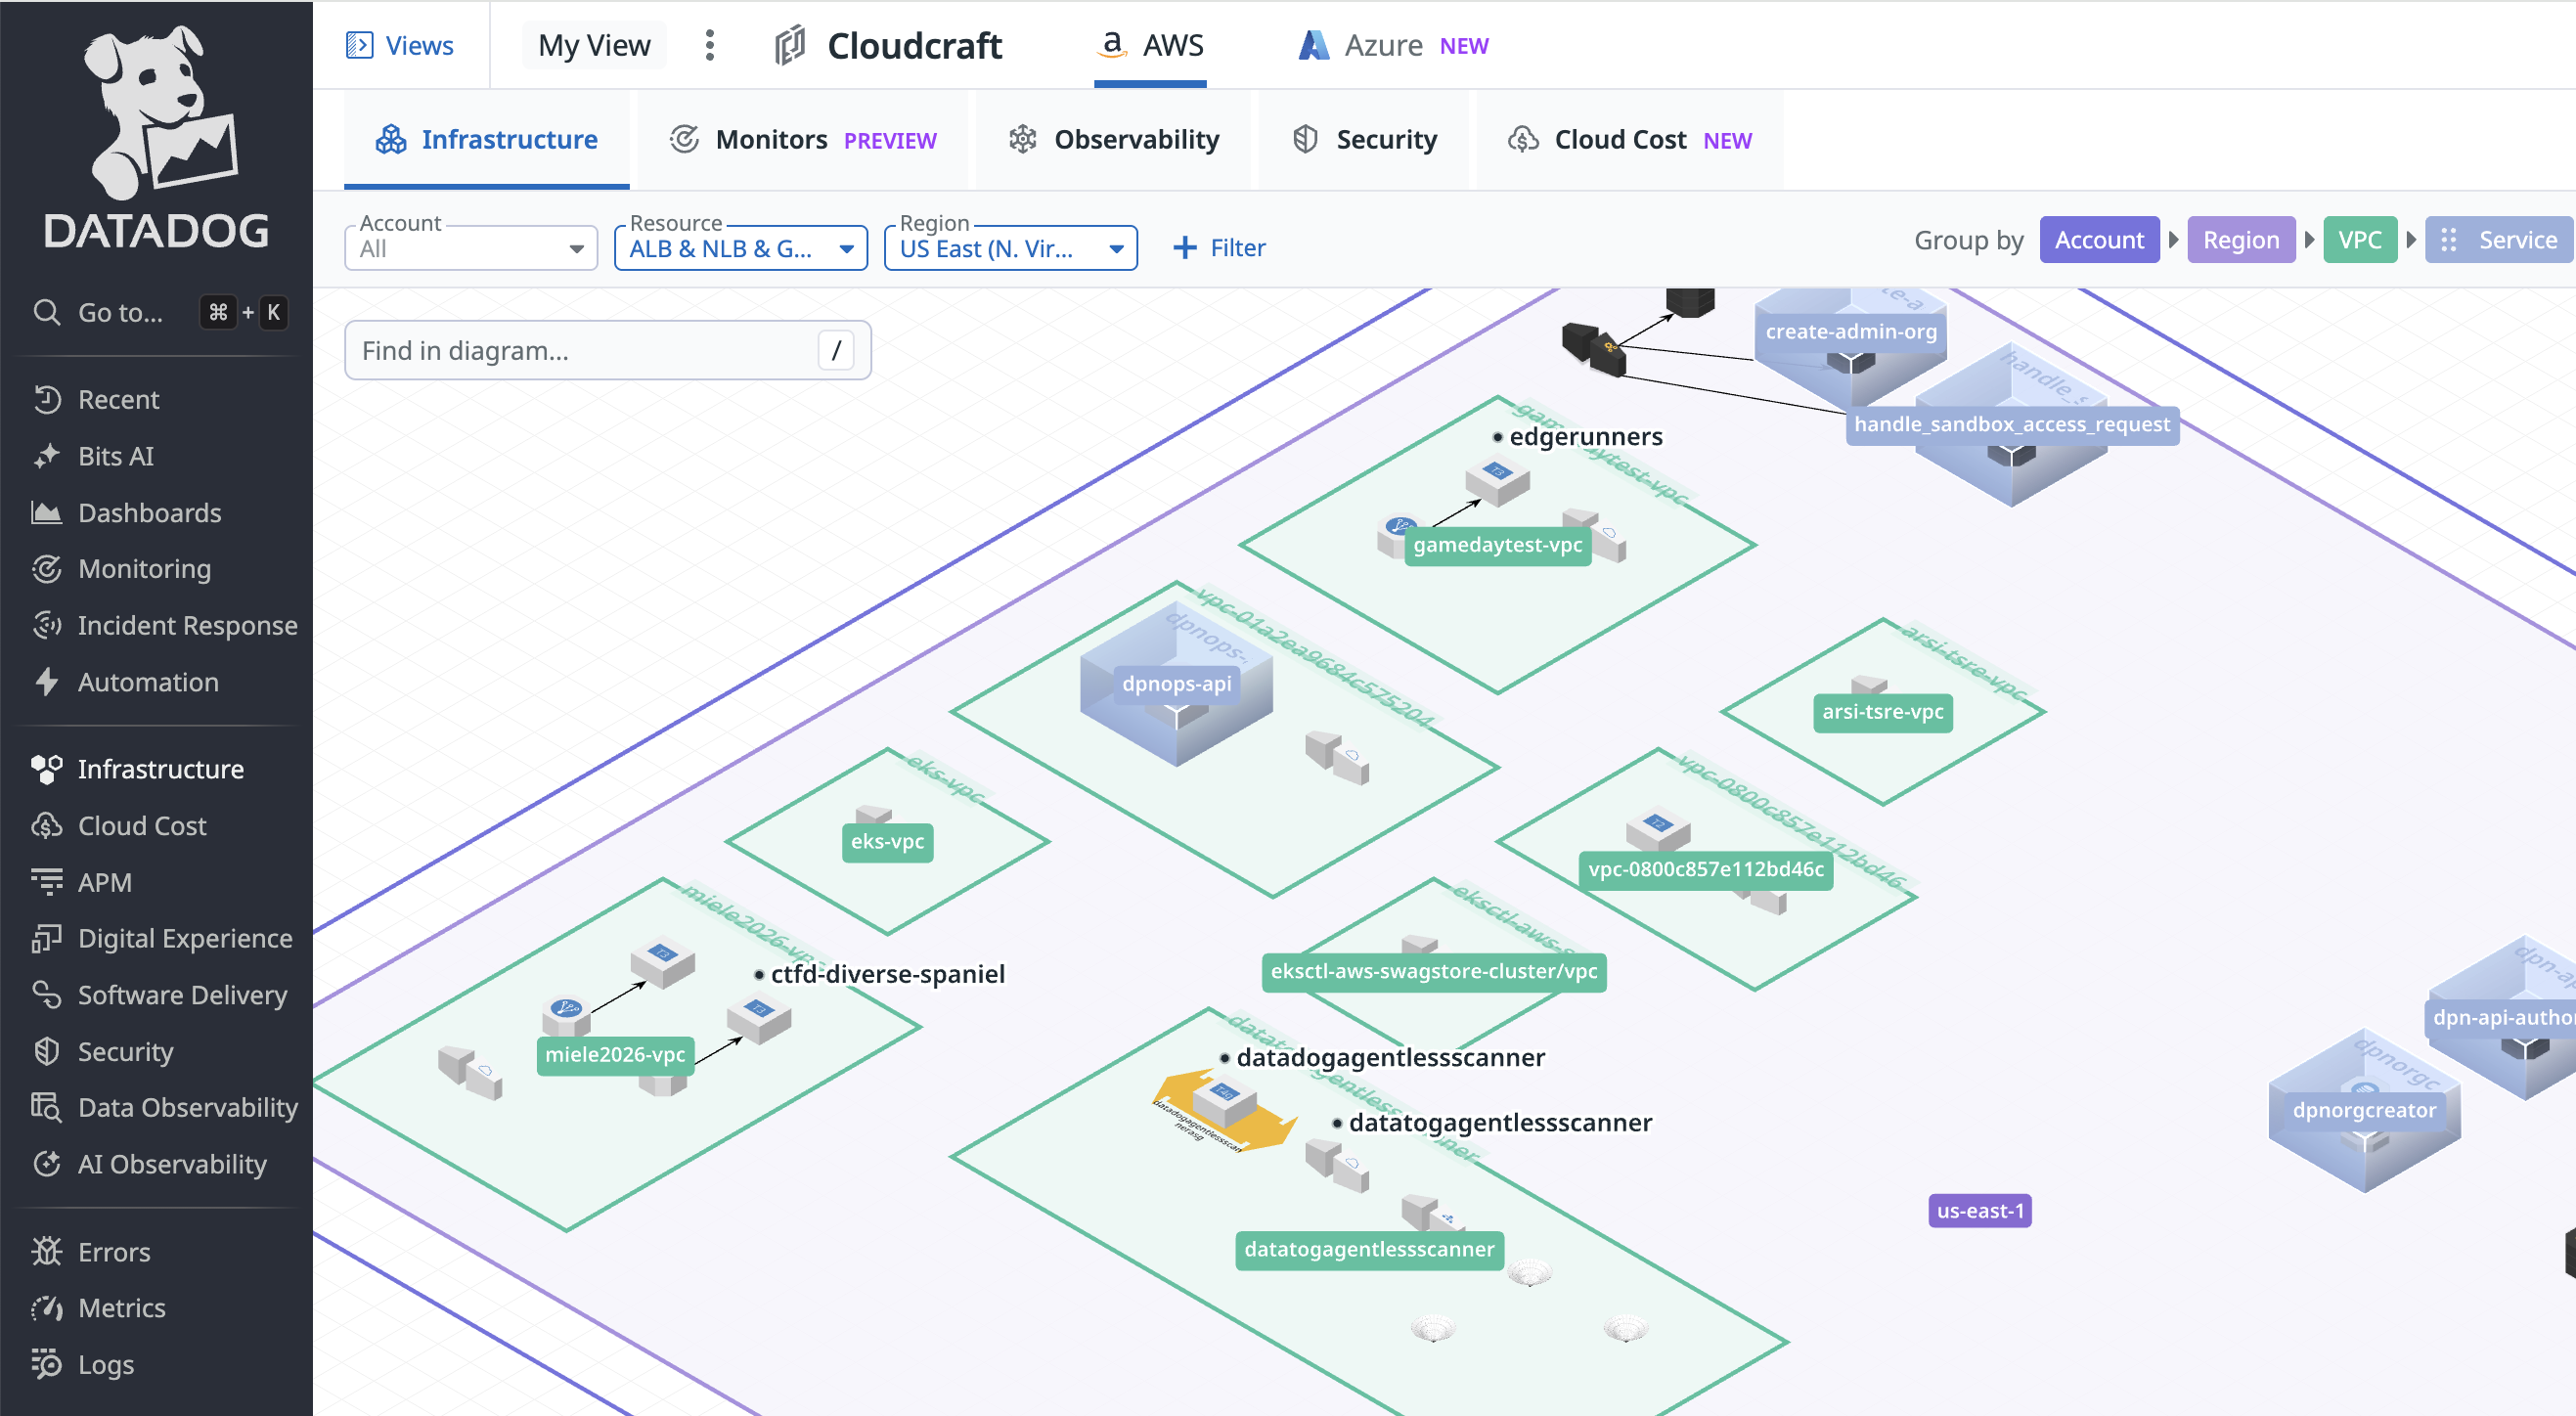Open Dashboards from the sidebar
The width and height of the screenshot is (2576, 1416).
pos(149,513)
